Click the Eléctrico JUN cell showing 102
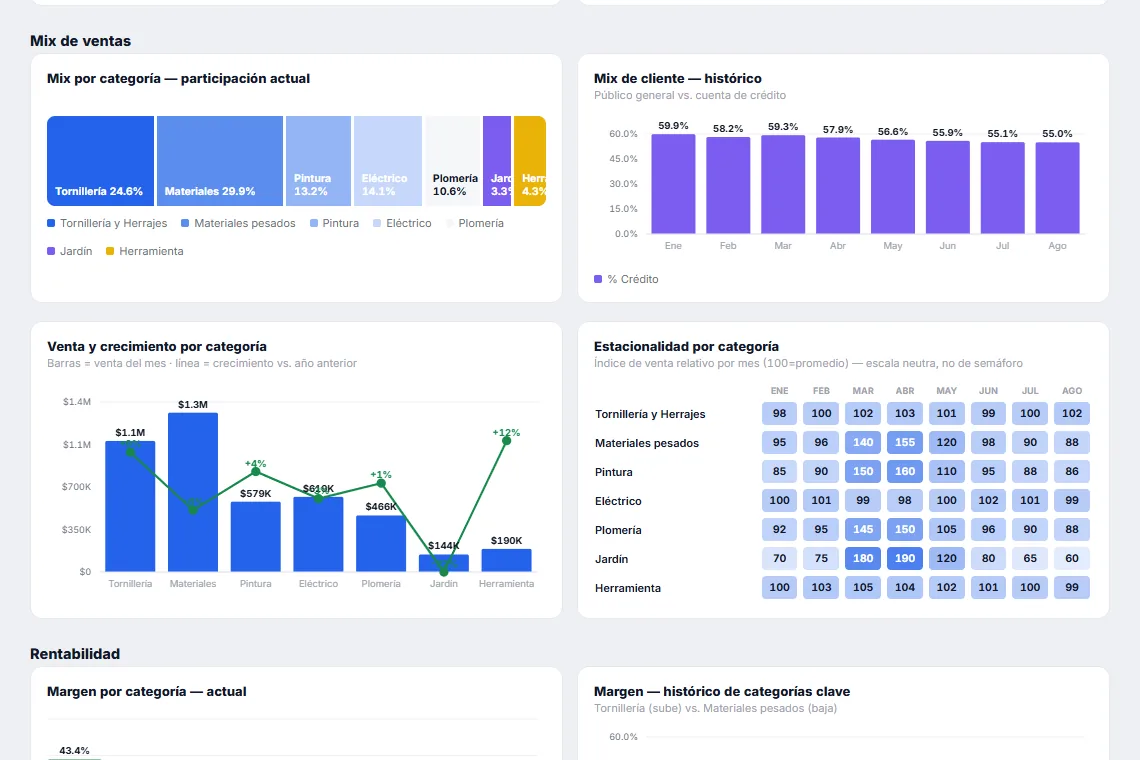 click(988, 500)
